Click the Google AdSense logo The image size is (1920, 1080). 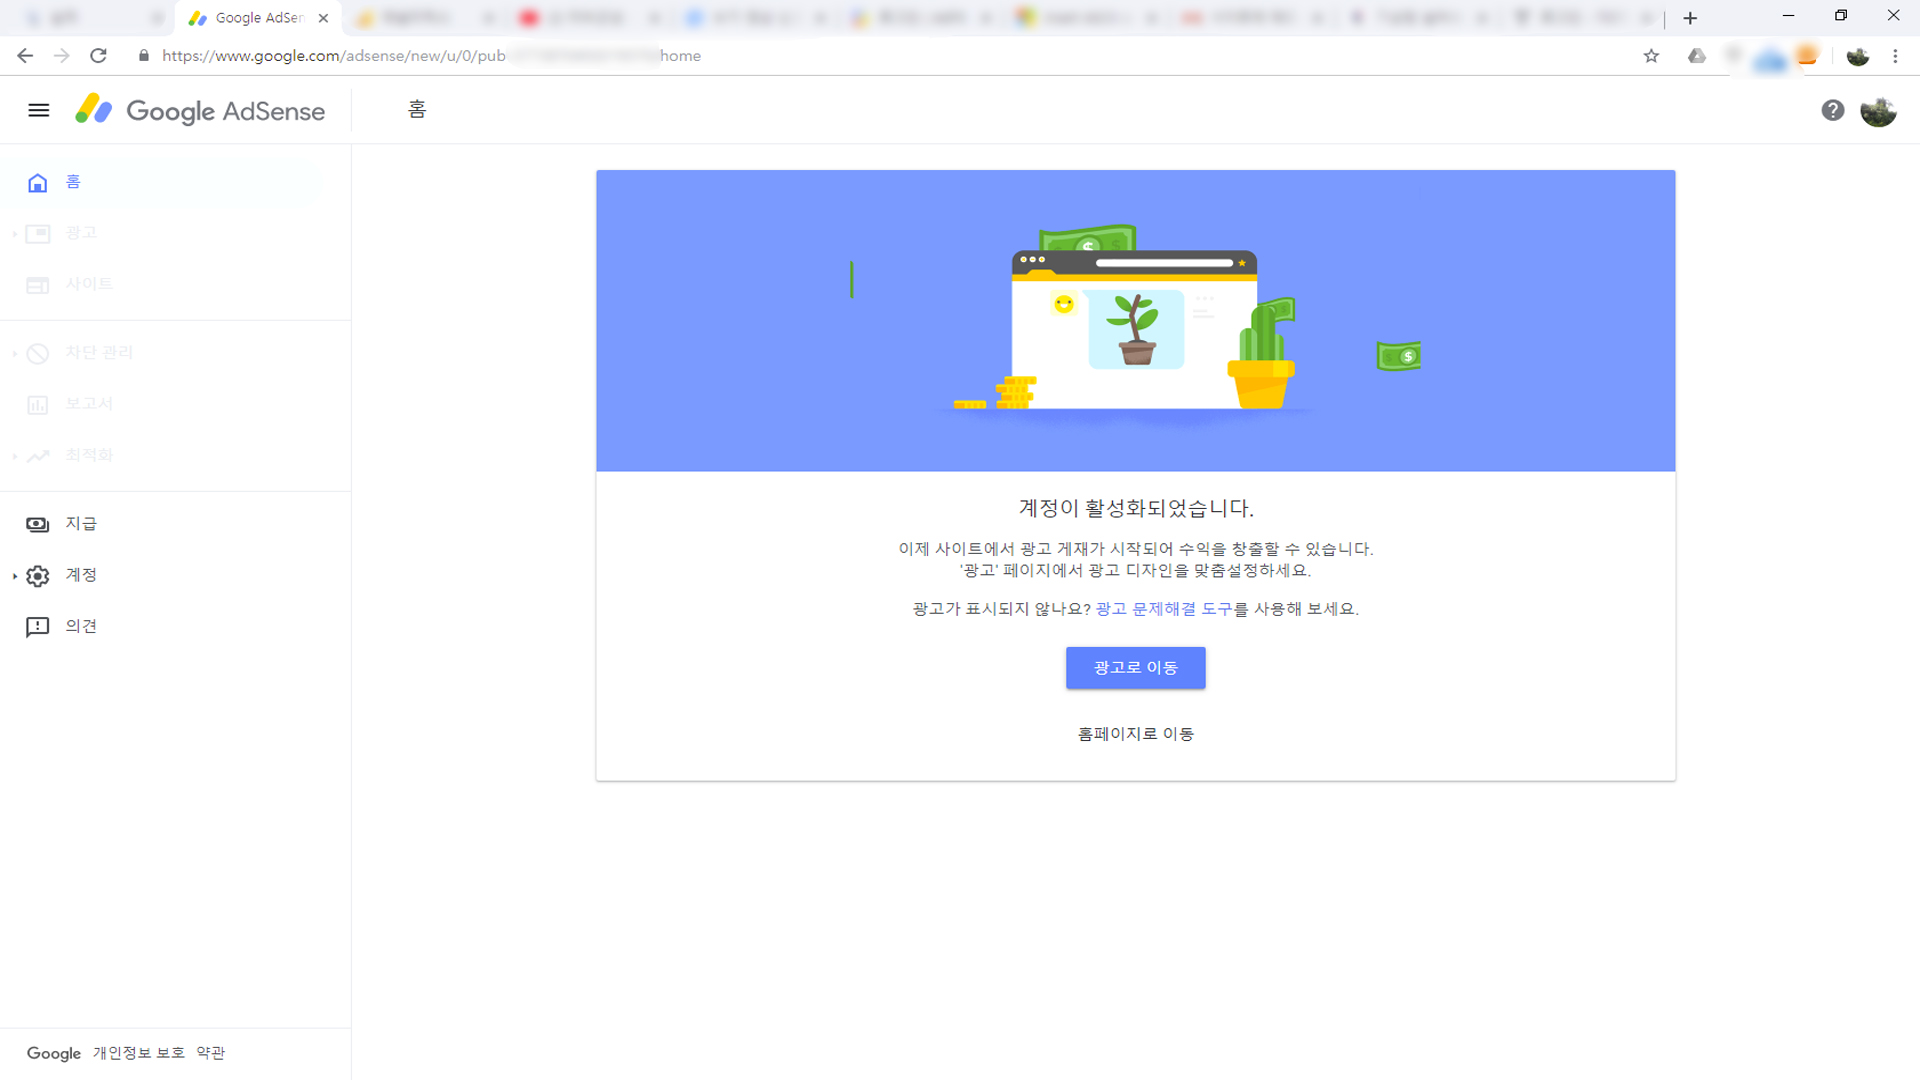pos(200,110)
